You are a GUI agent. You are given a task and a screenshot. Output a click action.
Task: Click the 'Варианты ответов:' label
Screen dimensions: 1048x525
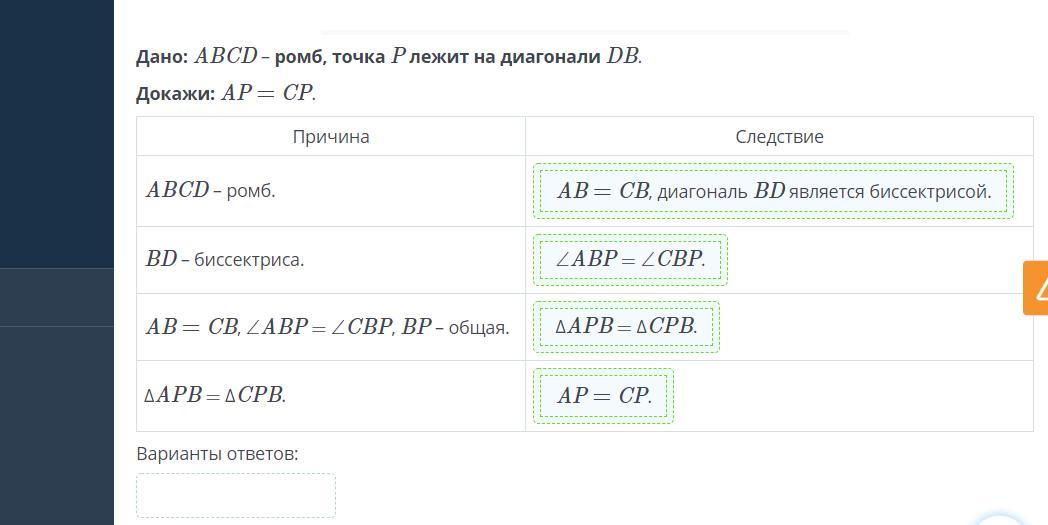tap(217, 454)
